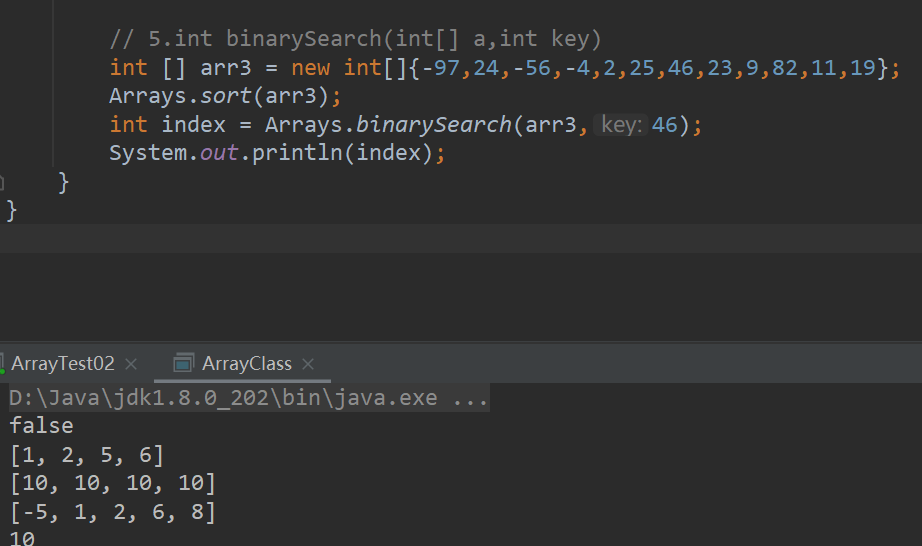
Task: Click the 'new' keyword in arr3 declaration
Action: pyautogui.click(x=310, y=68)
